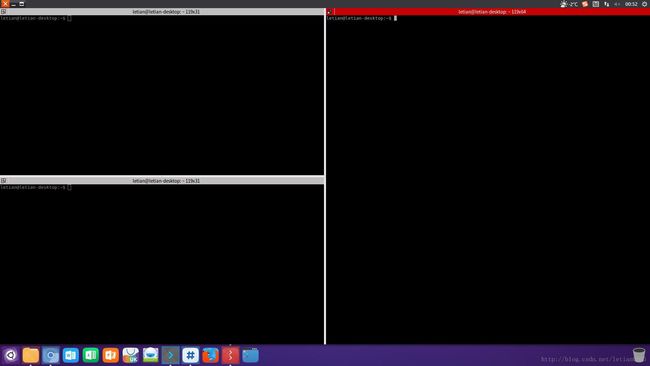Open the keyboard layout tray icon
Screen dimensions: 650x366
[596, 4]
